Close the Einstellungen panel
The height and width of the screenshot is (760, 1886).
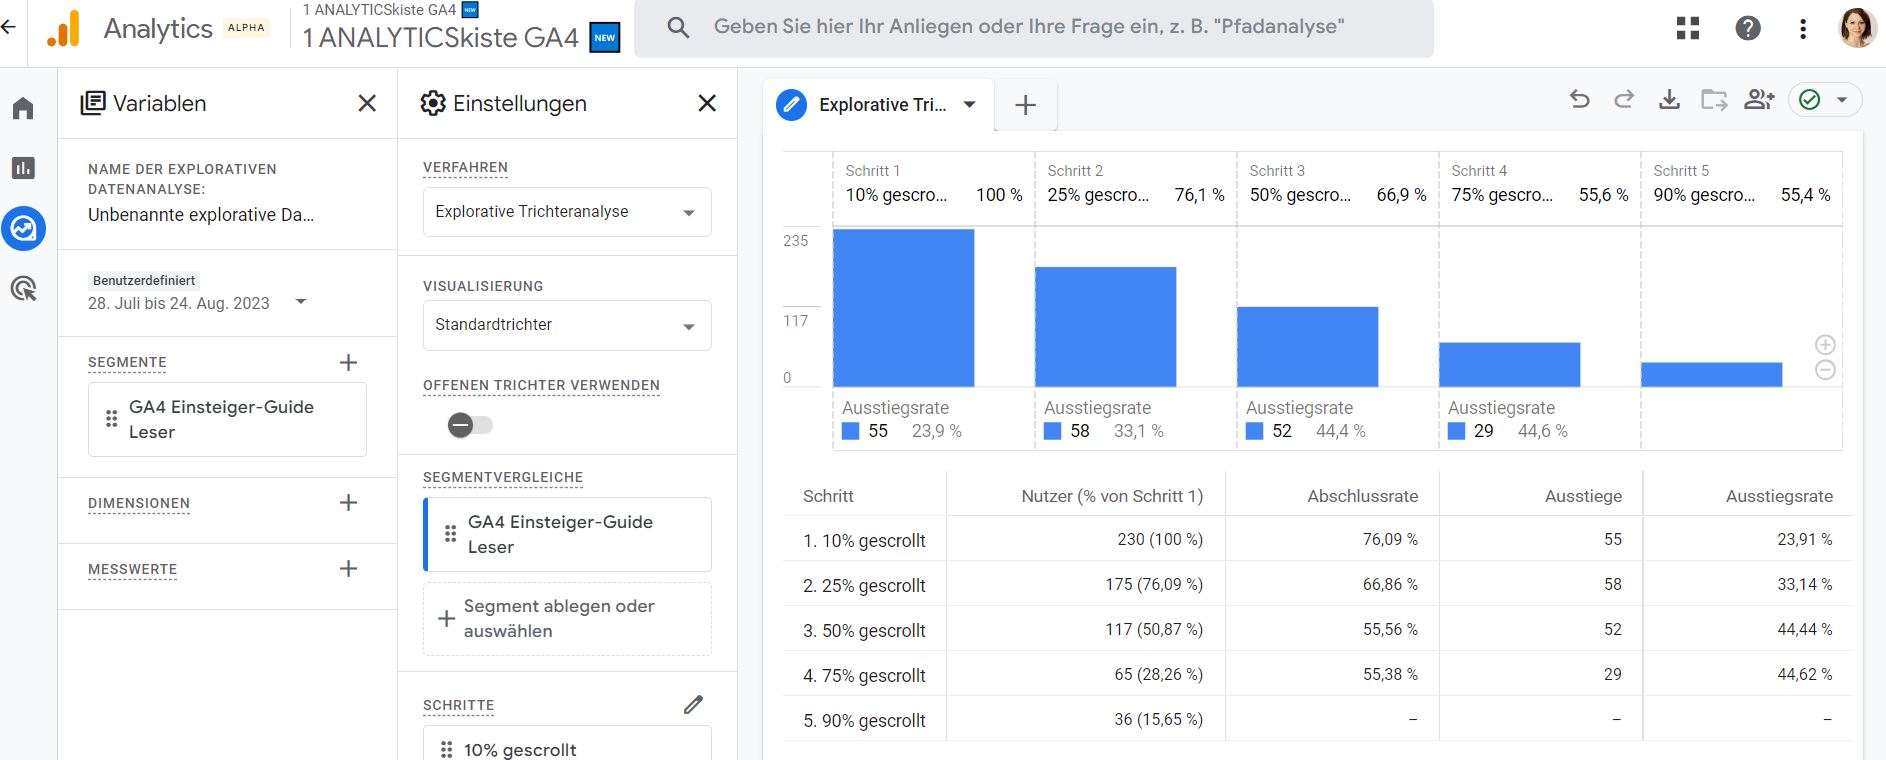click(x=707, y=103)
